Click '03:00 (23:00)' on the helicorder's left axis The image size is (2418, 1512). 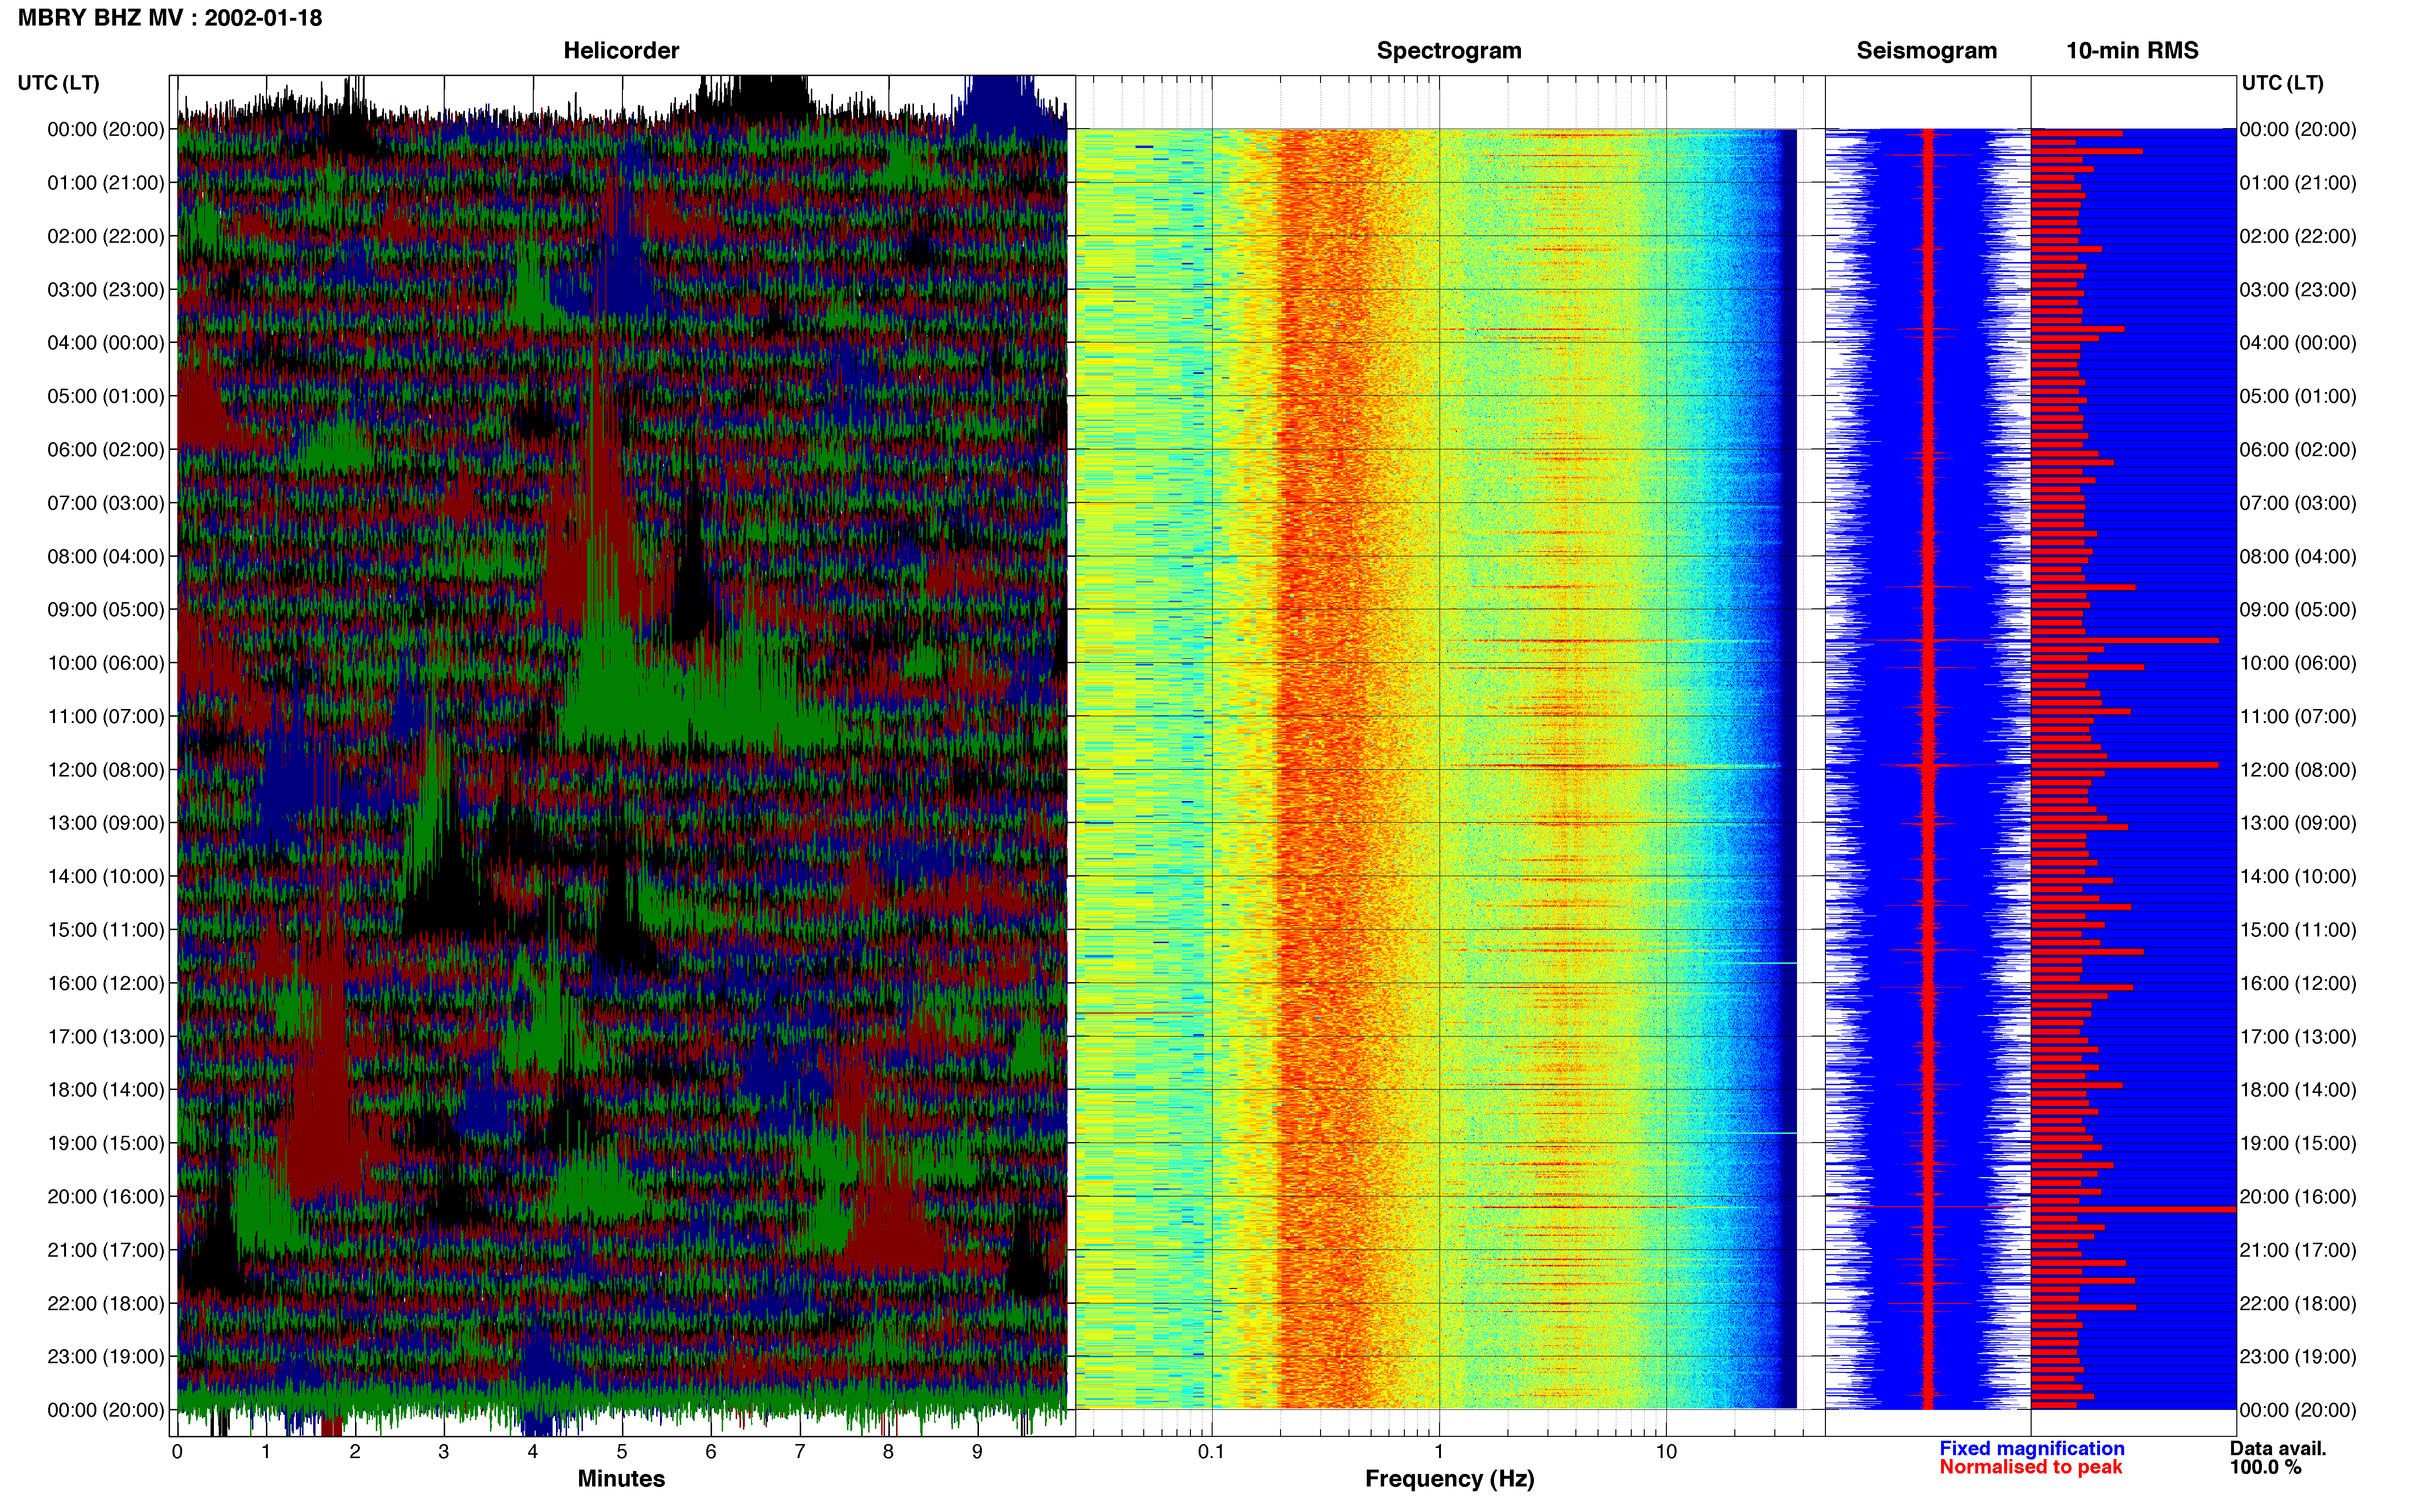(106, 290)
